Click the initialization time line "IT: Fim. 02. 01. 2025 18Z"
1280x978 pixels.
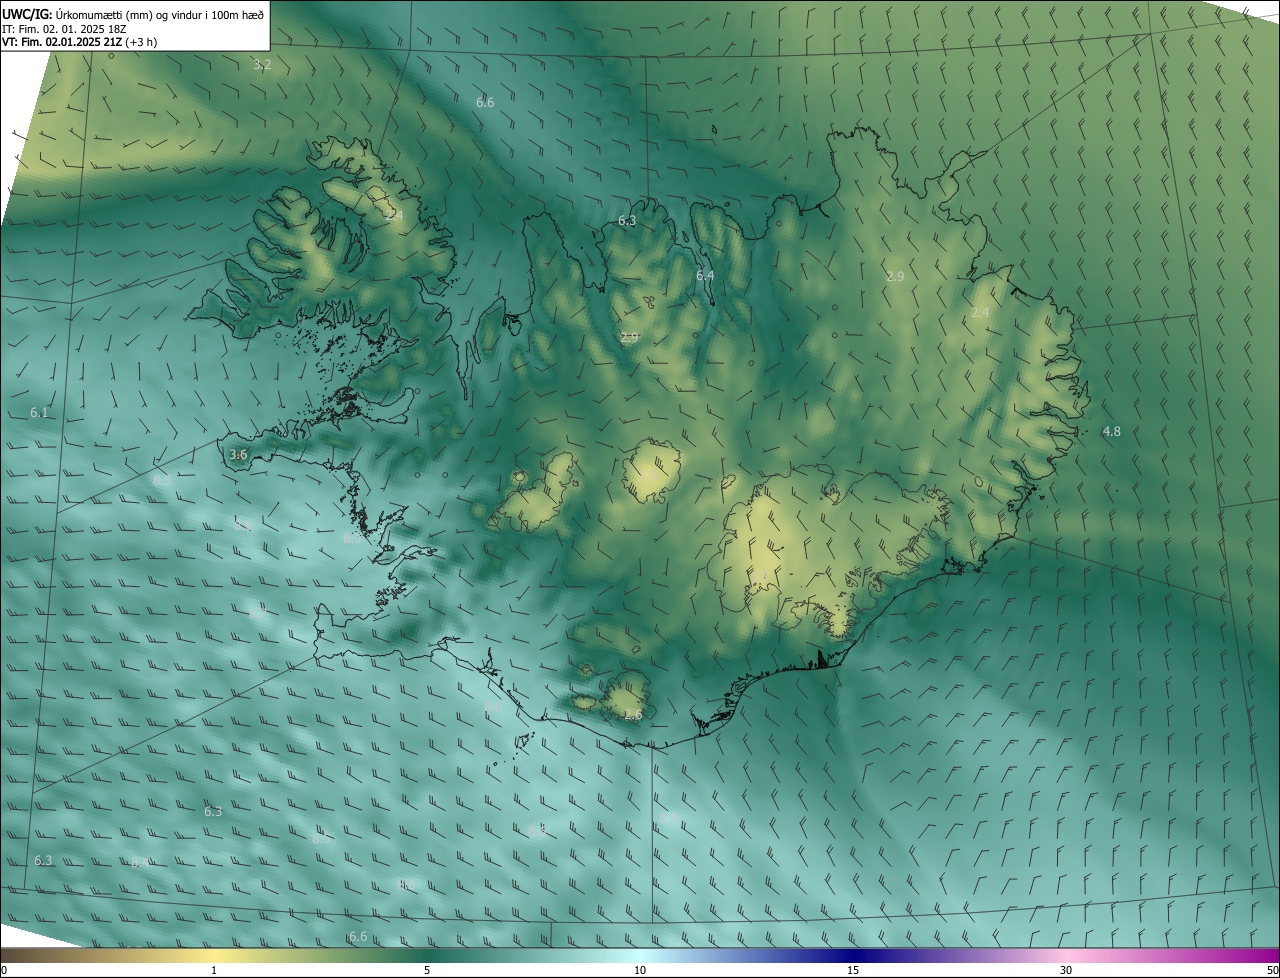[x=66, y=28]
